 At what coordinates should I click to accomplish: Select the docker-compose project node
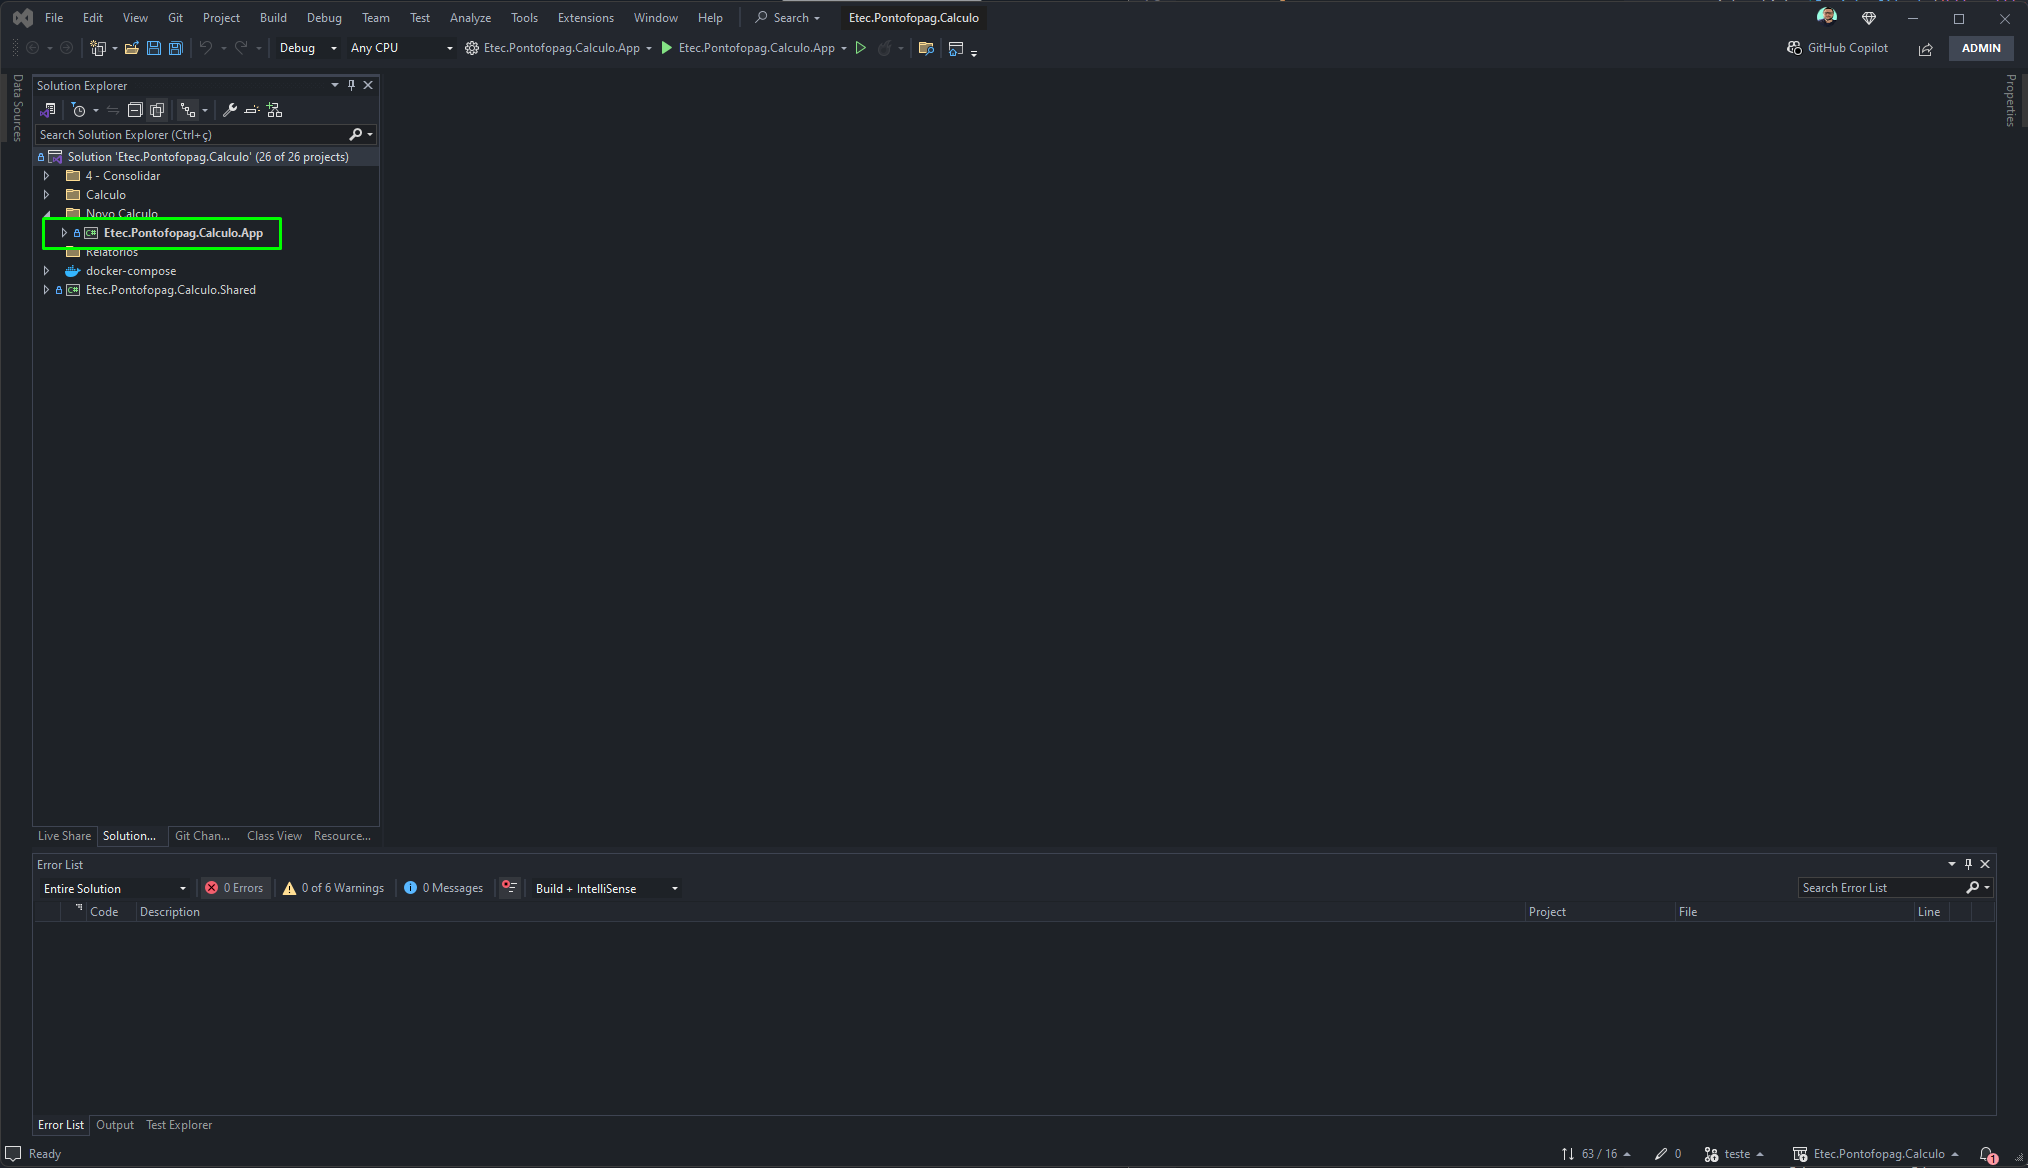(130, 271)
